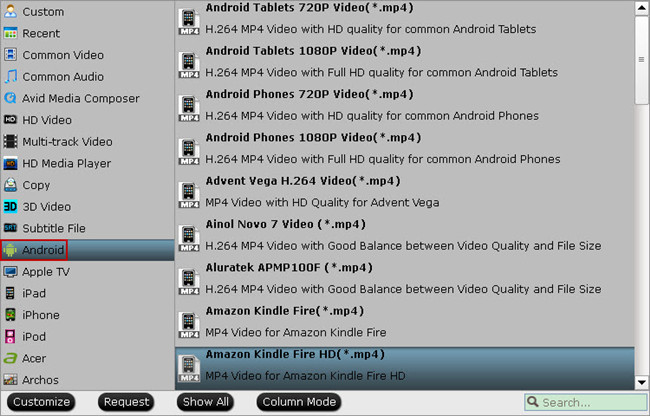
Task: Click MP4 icon for Android Tablets 720P
Action: pyautogui.click(x=189, y=22)
